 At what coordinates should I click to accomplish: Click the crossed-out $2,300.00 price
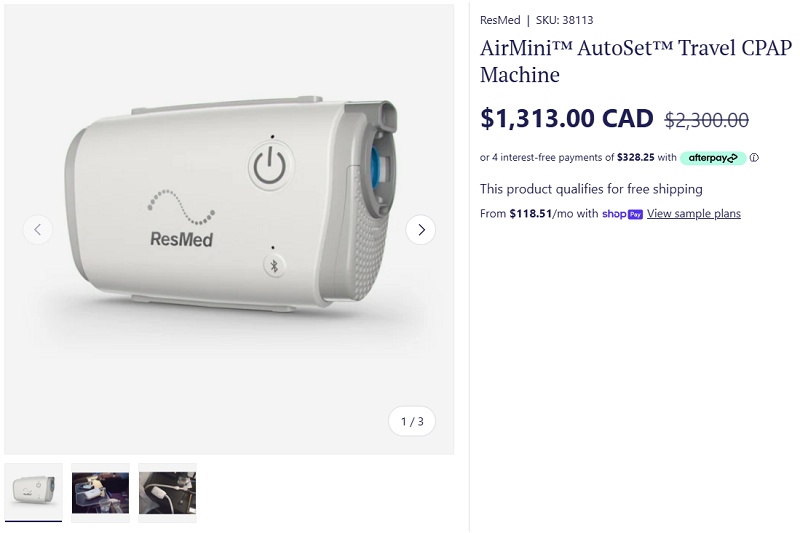(x=706, y=120)
